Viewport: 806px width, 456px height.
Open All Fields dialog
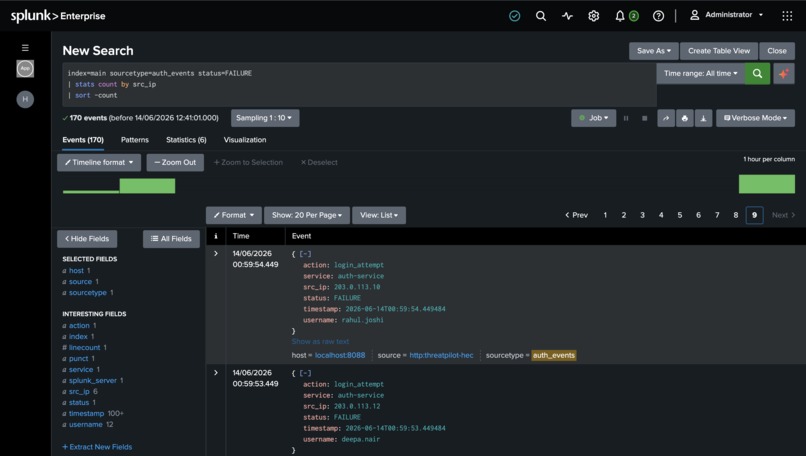(171, 239)
